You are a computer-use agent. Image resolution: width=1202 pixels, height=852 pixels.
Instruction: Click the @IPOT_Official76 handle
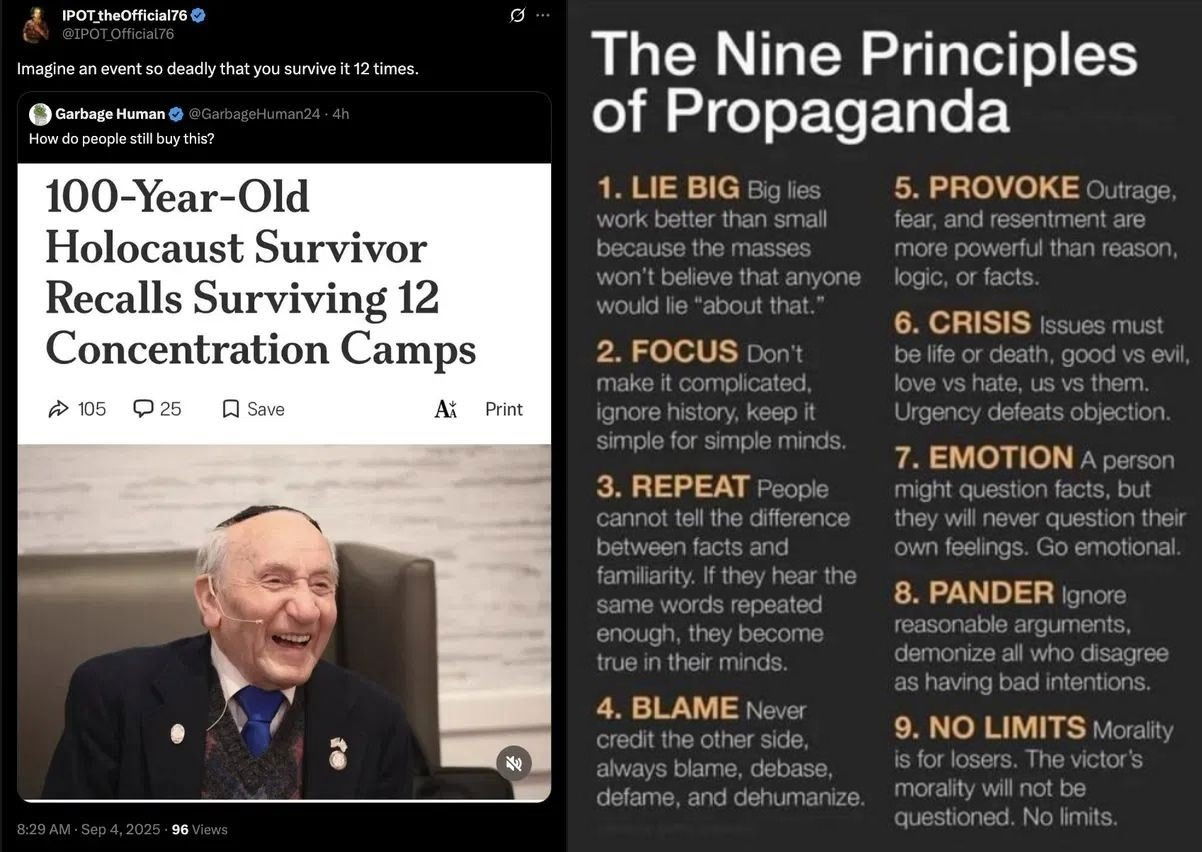coord(118,34)
